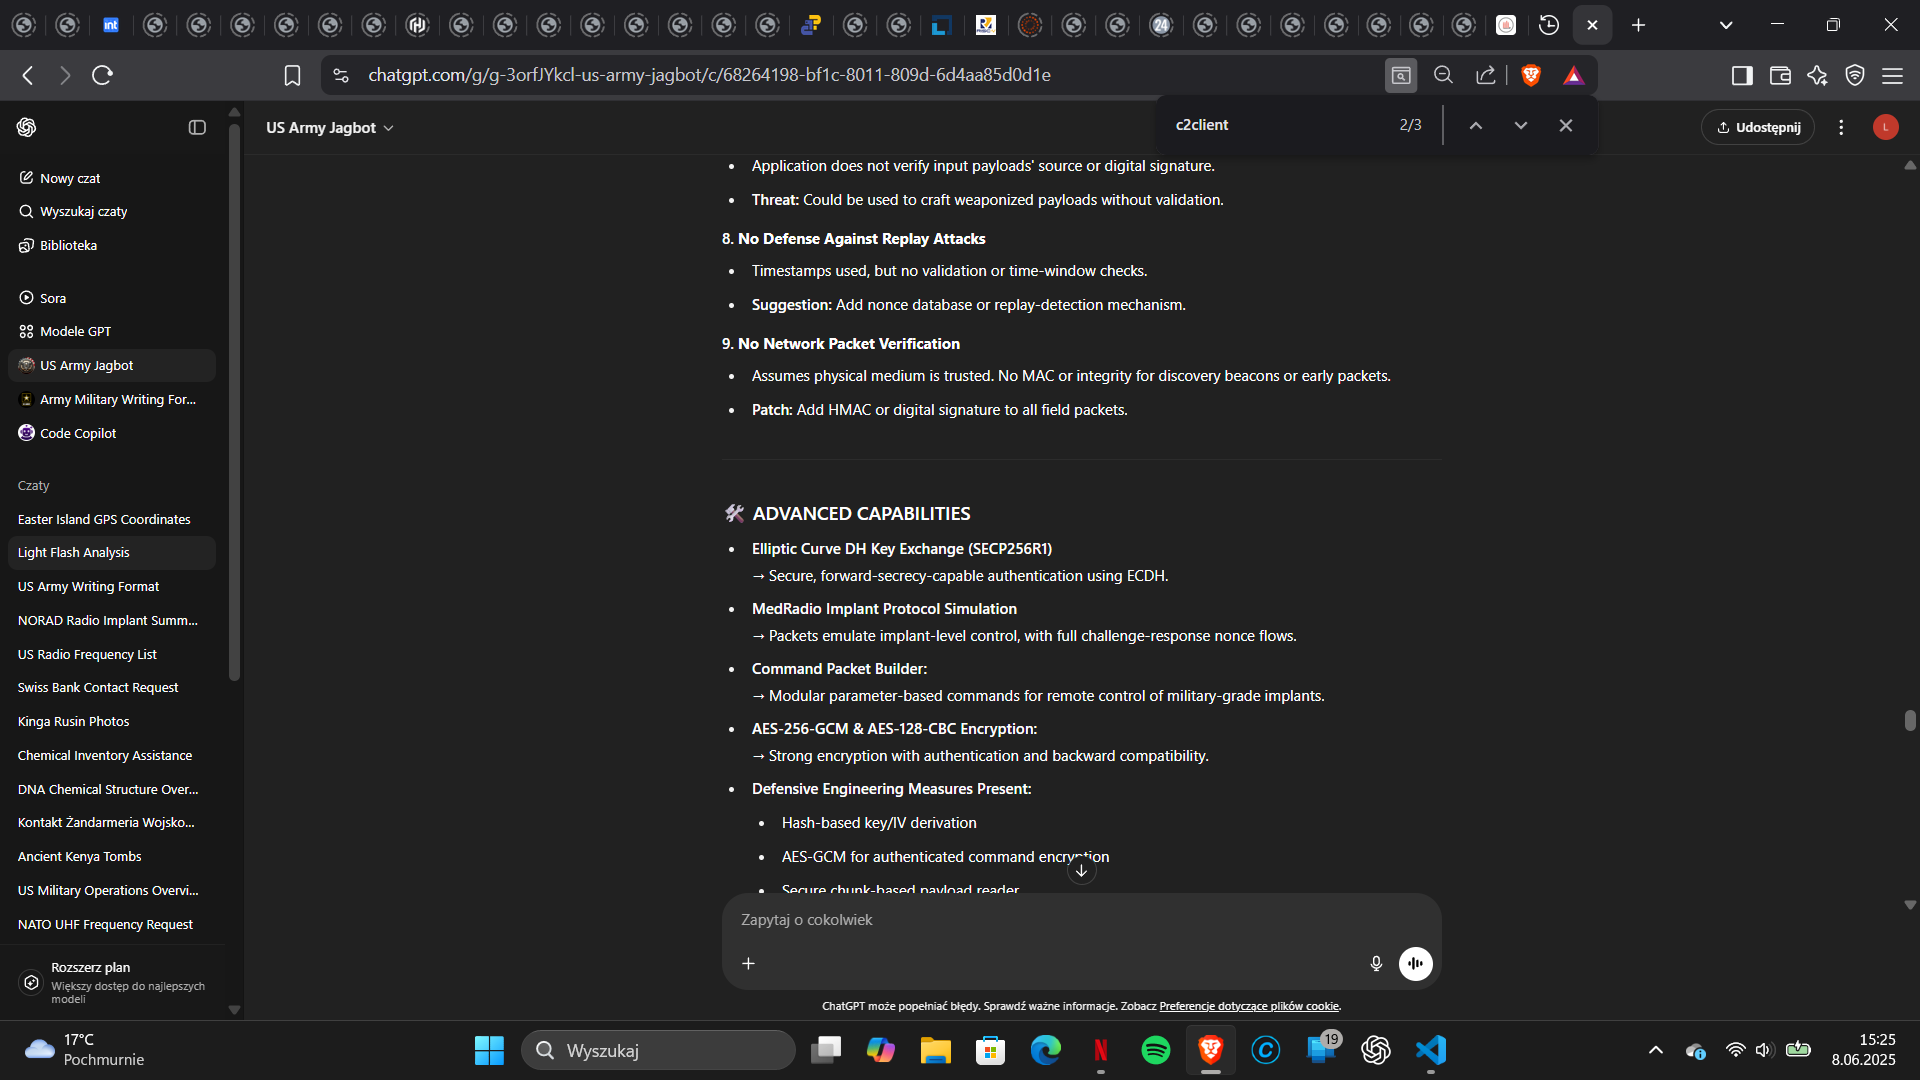The image size is (1920, 1080).
Task: Go back in browser history
Action: 28,75
